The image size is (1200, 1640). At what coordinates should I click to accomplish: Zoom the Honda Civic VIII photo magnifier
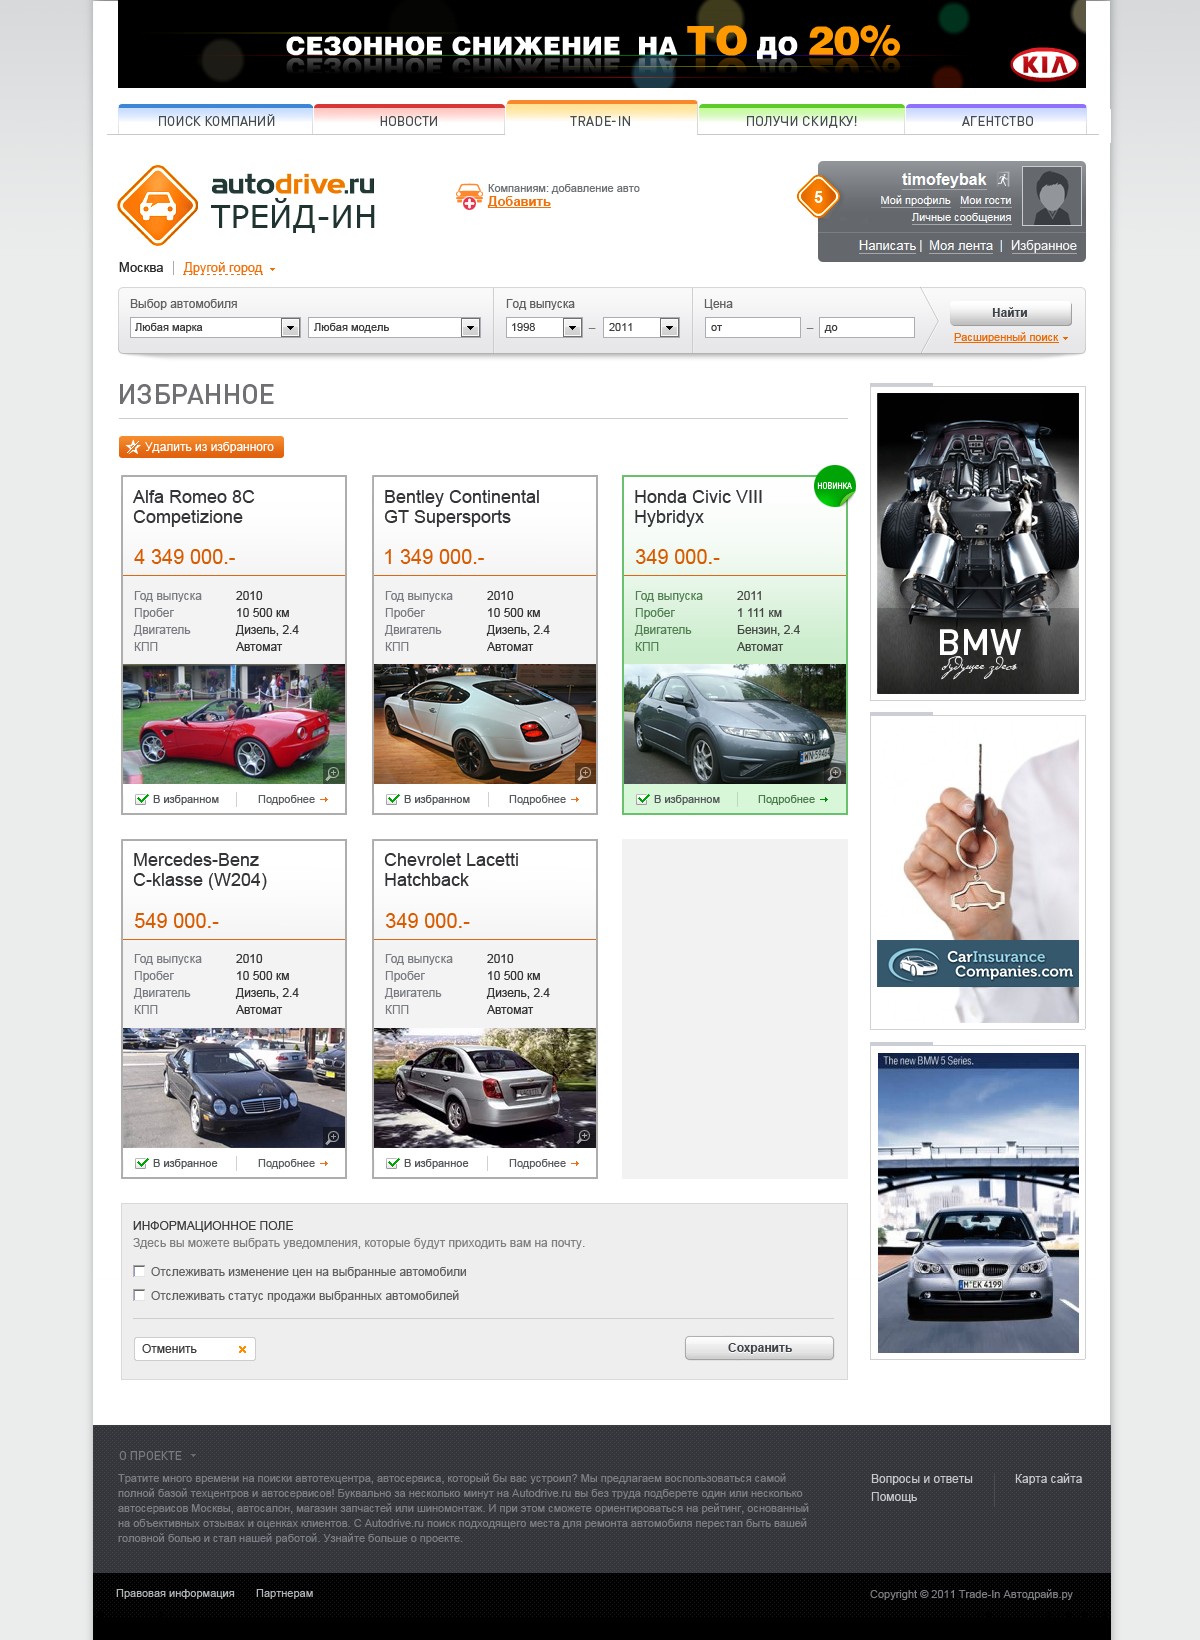834,773
